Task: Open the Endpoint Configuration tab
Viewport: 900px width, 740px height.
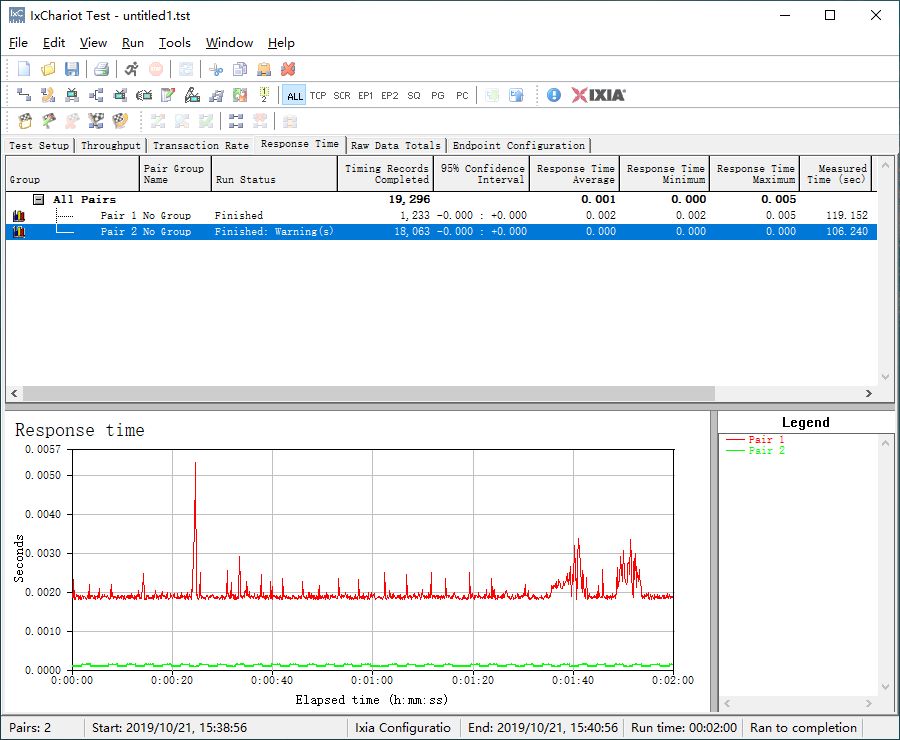Action: 519,146
